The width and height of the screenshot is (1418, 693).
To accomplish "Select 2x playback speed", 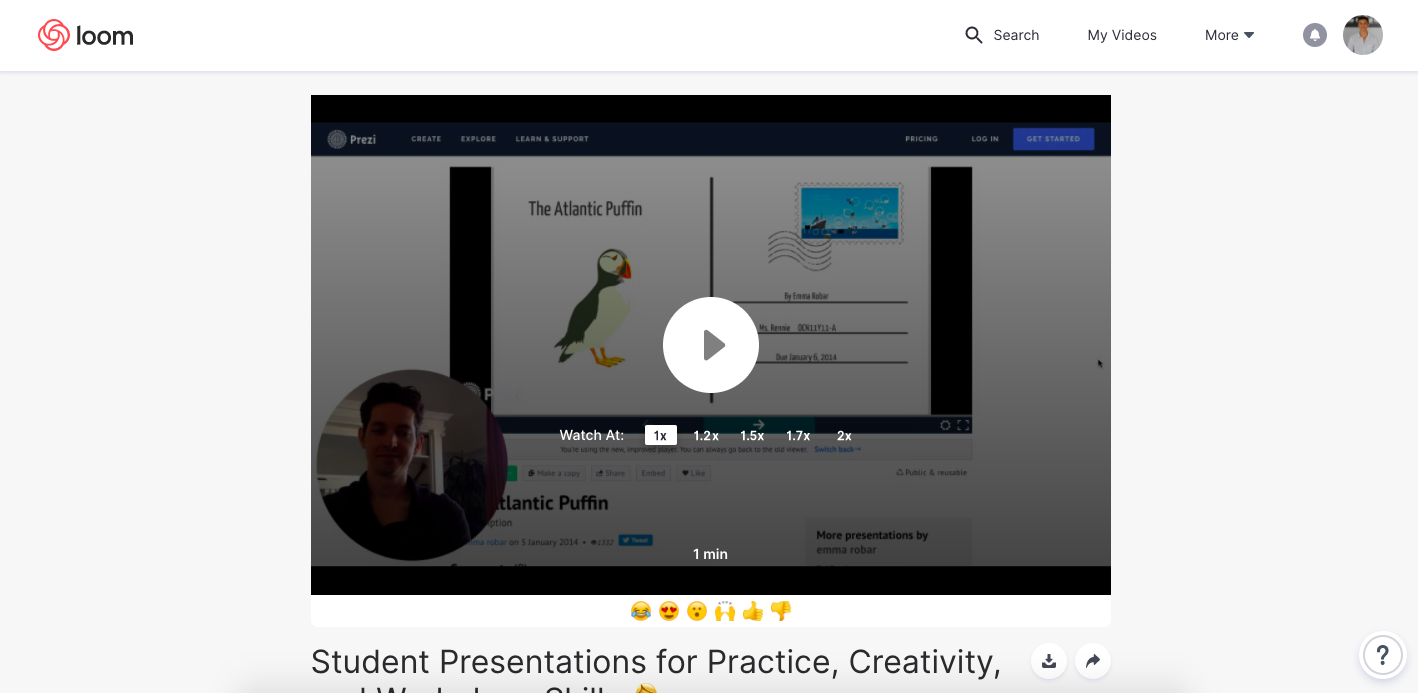I will click(844, 435).
